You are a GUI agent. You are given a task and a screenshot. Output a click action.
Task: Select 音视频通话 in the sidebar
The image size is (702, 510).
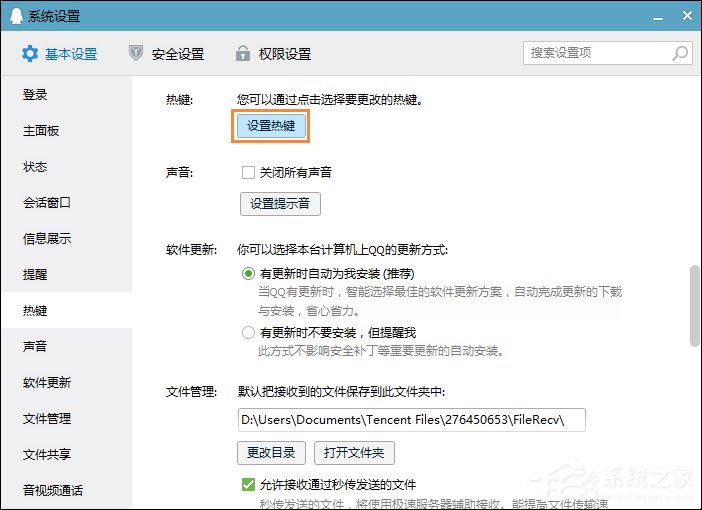(x=67, y=490)
